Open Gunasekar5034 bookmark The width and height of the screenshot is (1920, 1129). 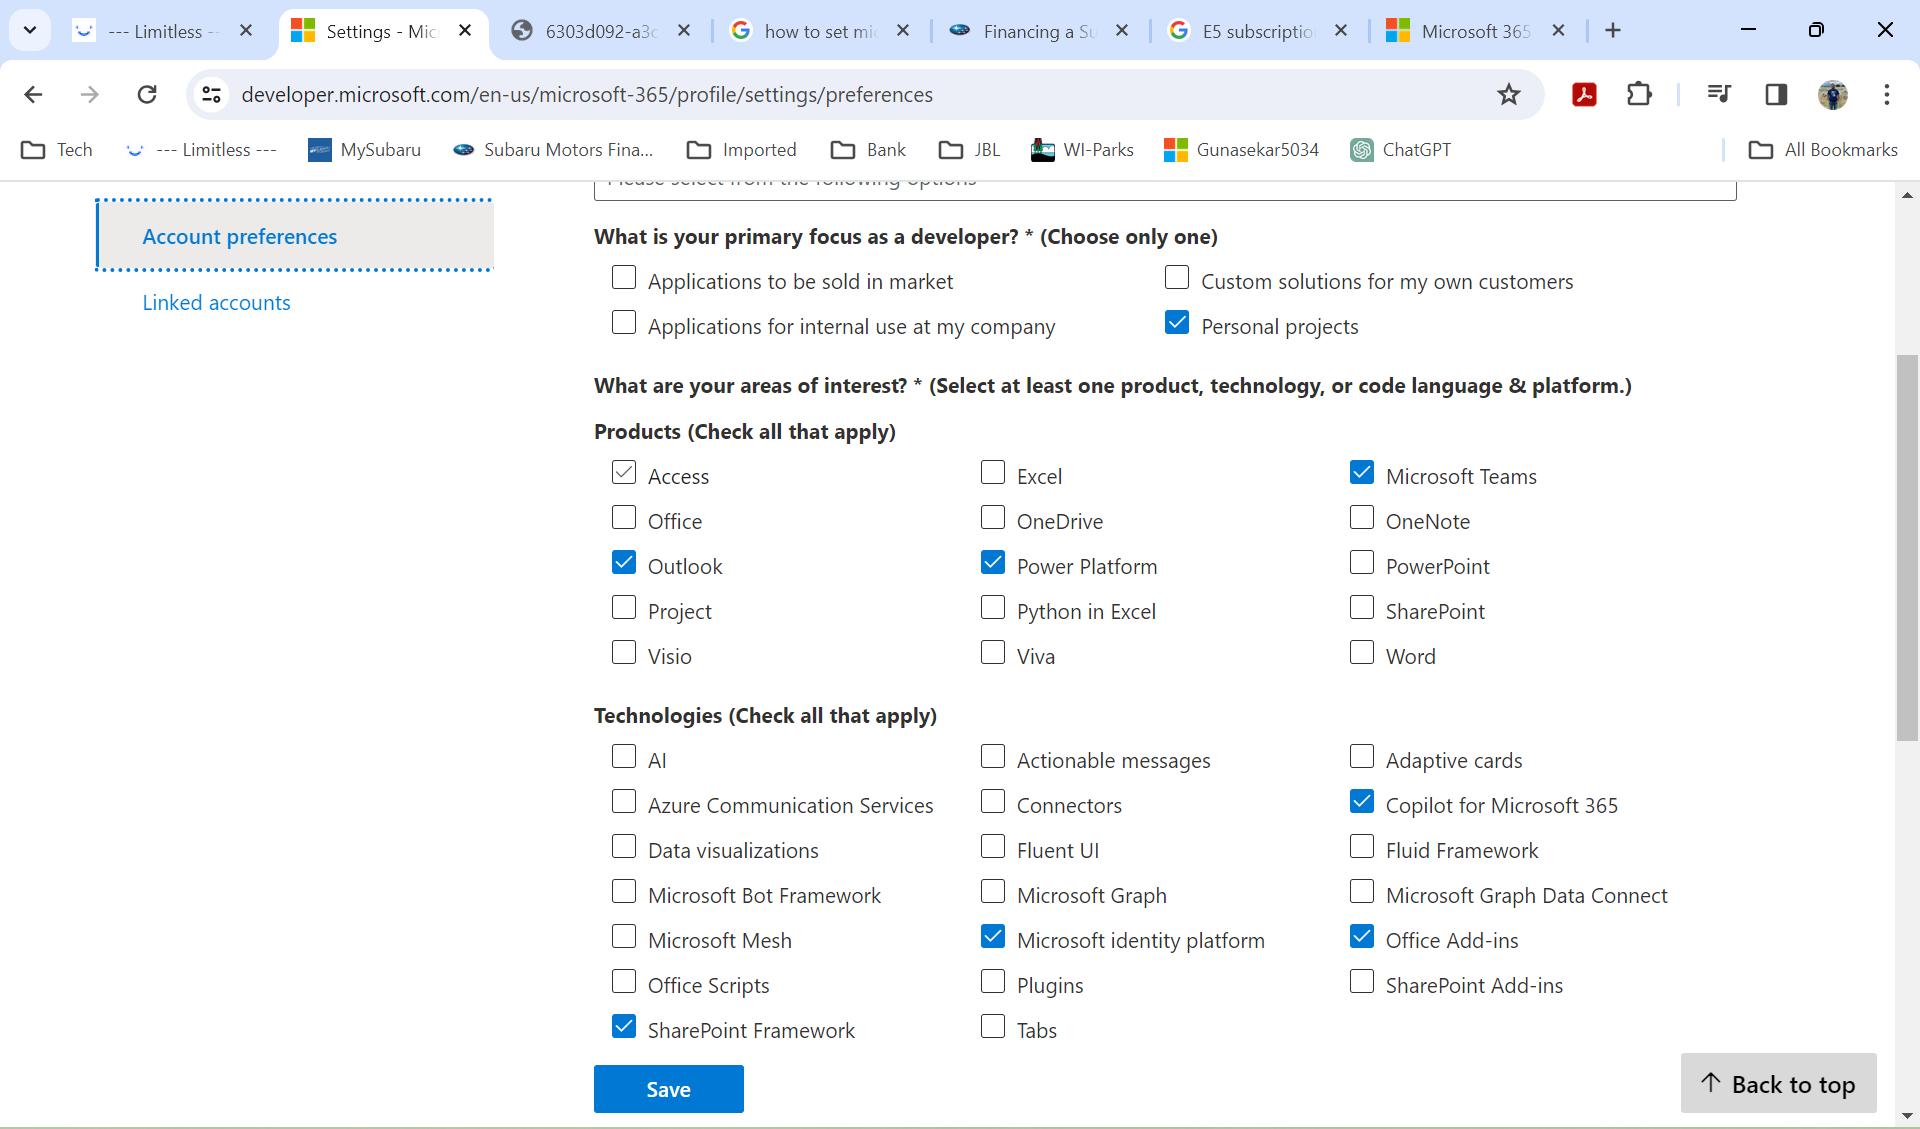[1241, 150]
